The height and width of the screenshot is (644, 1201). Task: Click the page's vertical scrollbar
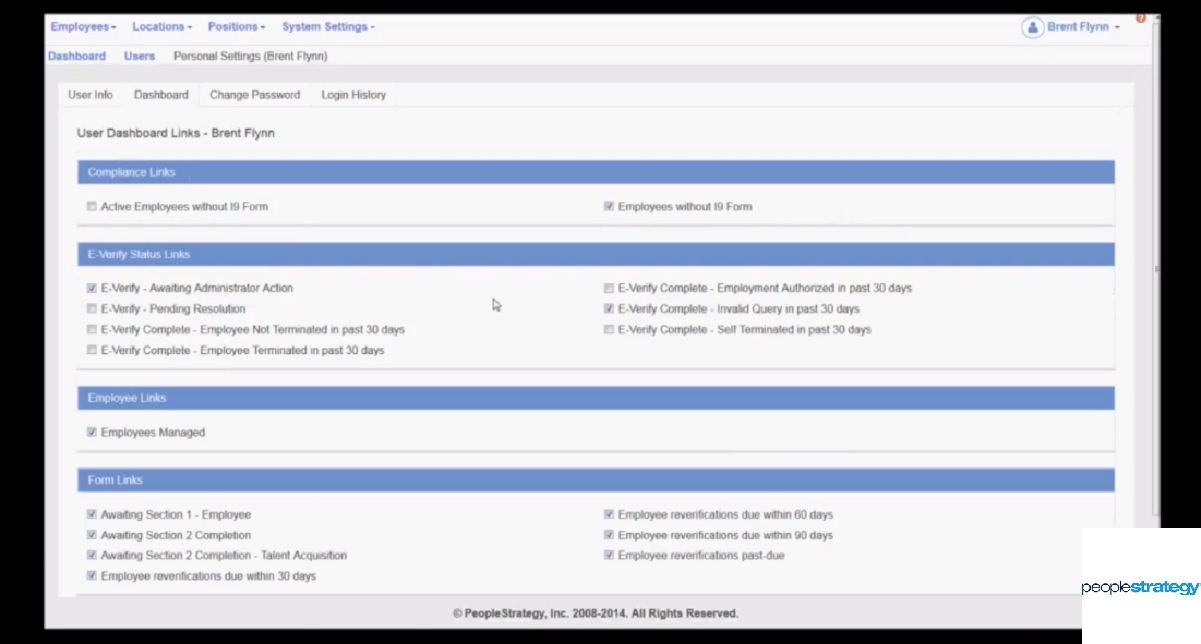coord(1155,270)
